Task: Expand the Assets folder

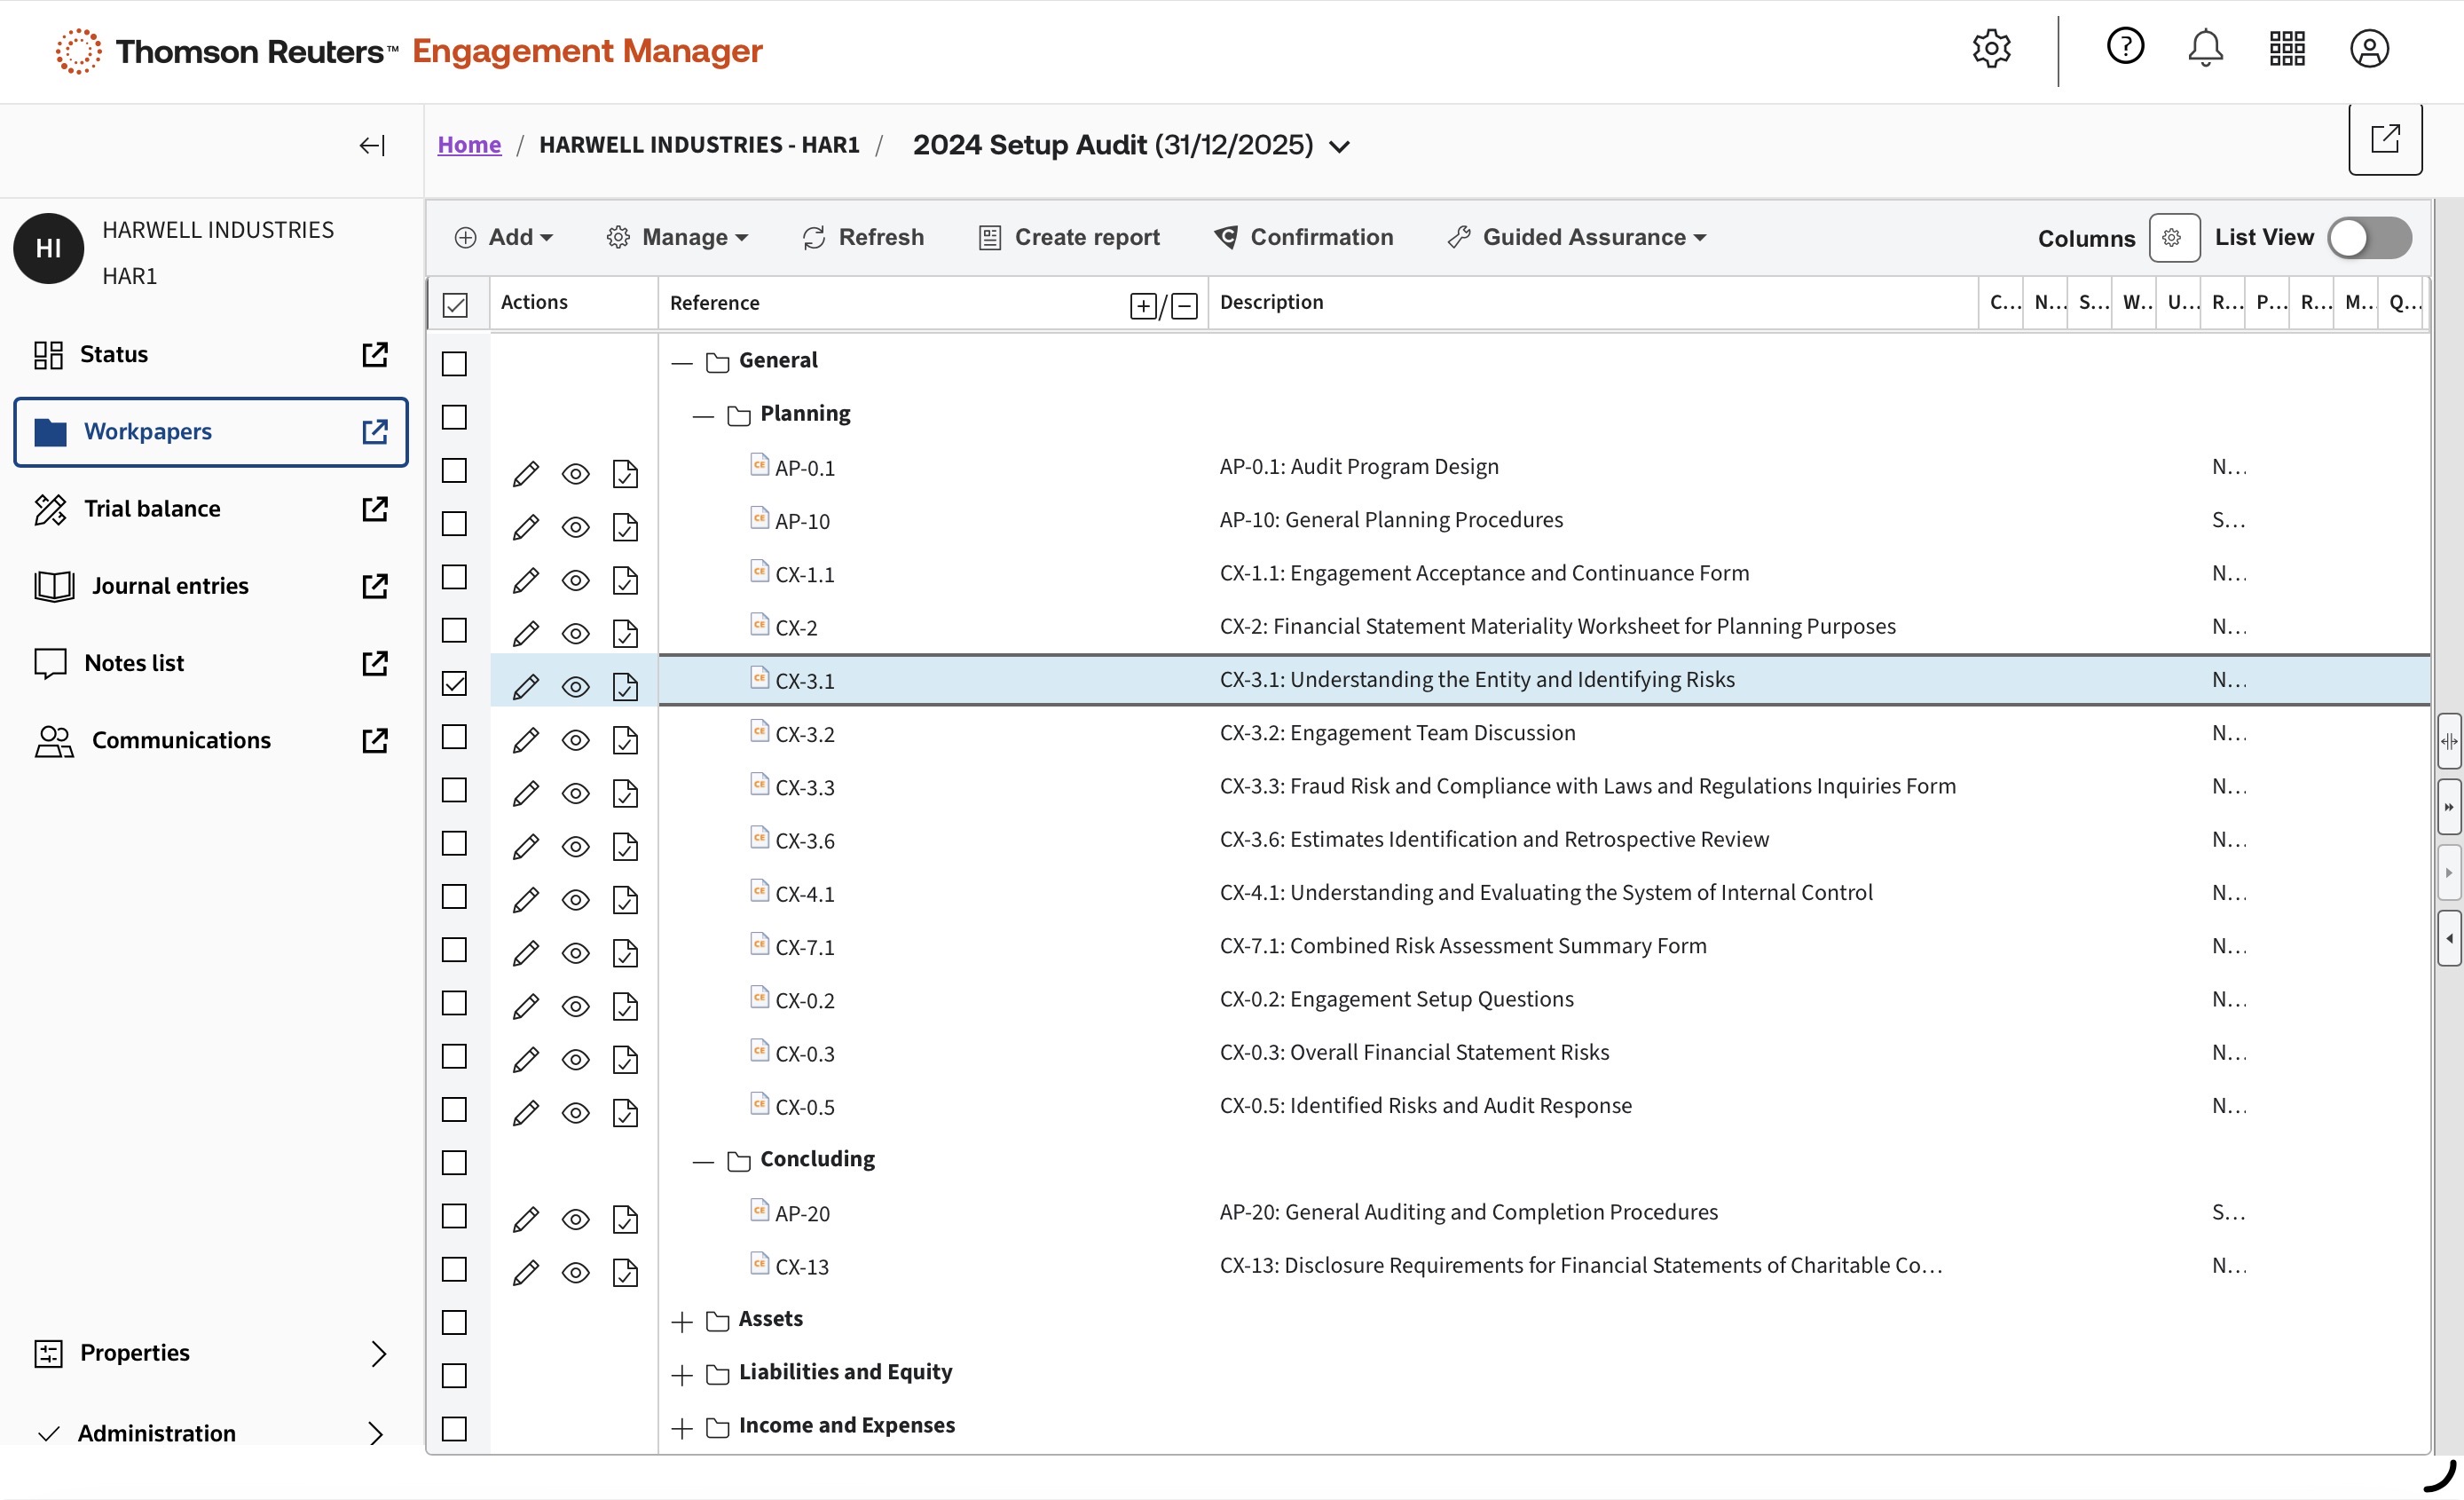Action: tap(682, 1322)
